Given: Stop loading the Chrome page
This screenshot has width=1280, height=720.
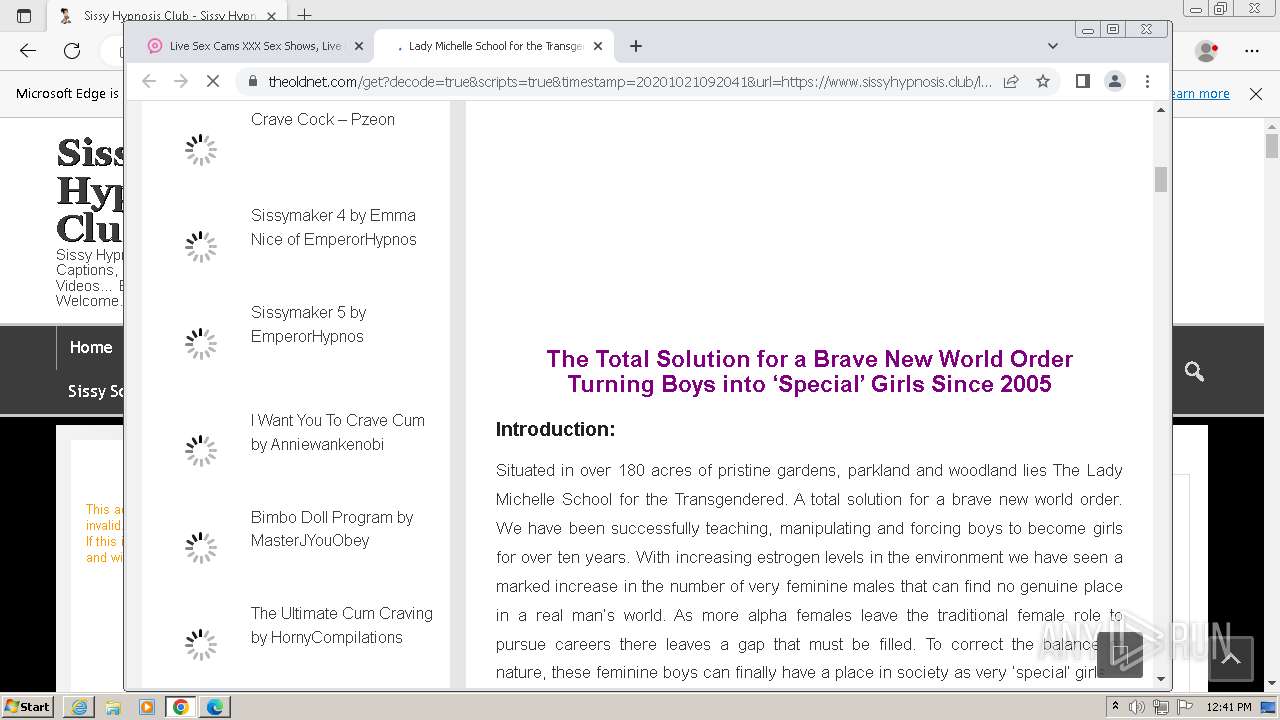Looking at the screenshot, I should tap(213, 81).
